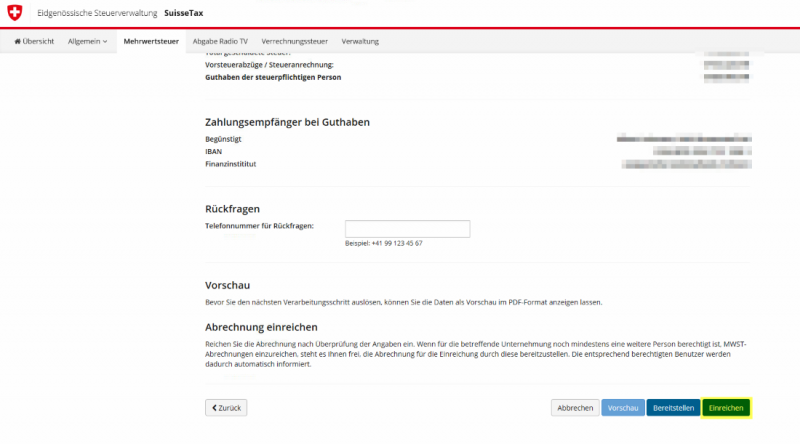This screenshot has width=800, height=444.
Task: Click the SuisseTax title text
Action: [x=184, y=13]
